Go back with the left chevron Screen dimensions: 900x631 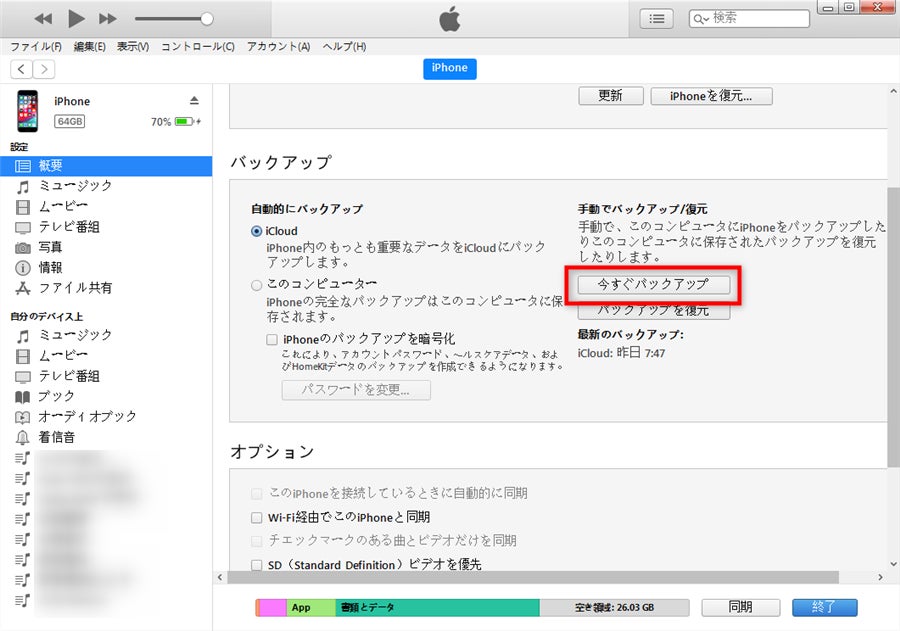[21, 69]
